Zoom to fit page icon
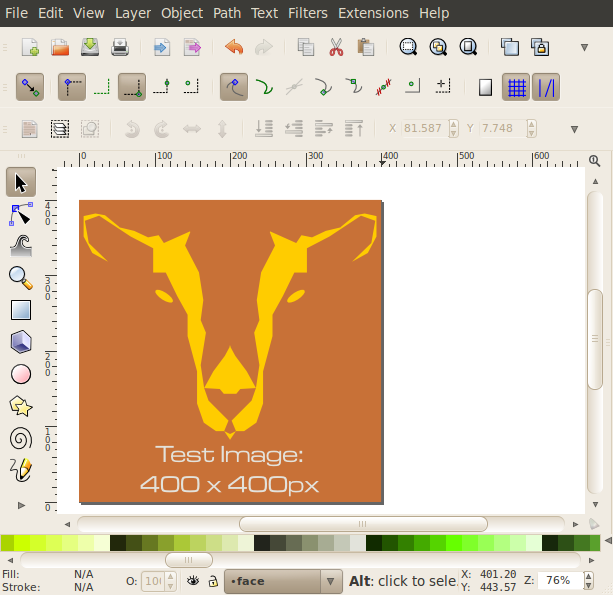 tap(468, 47)
